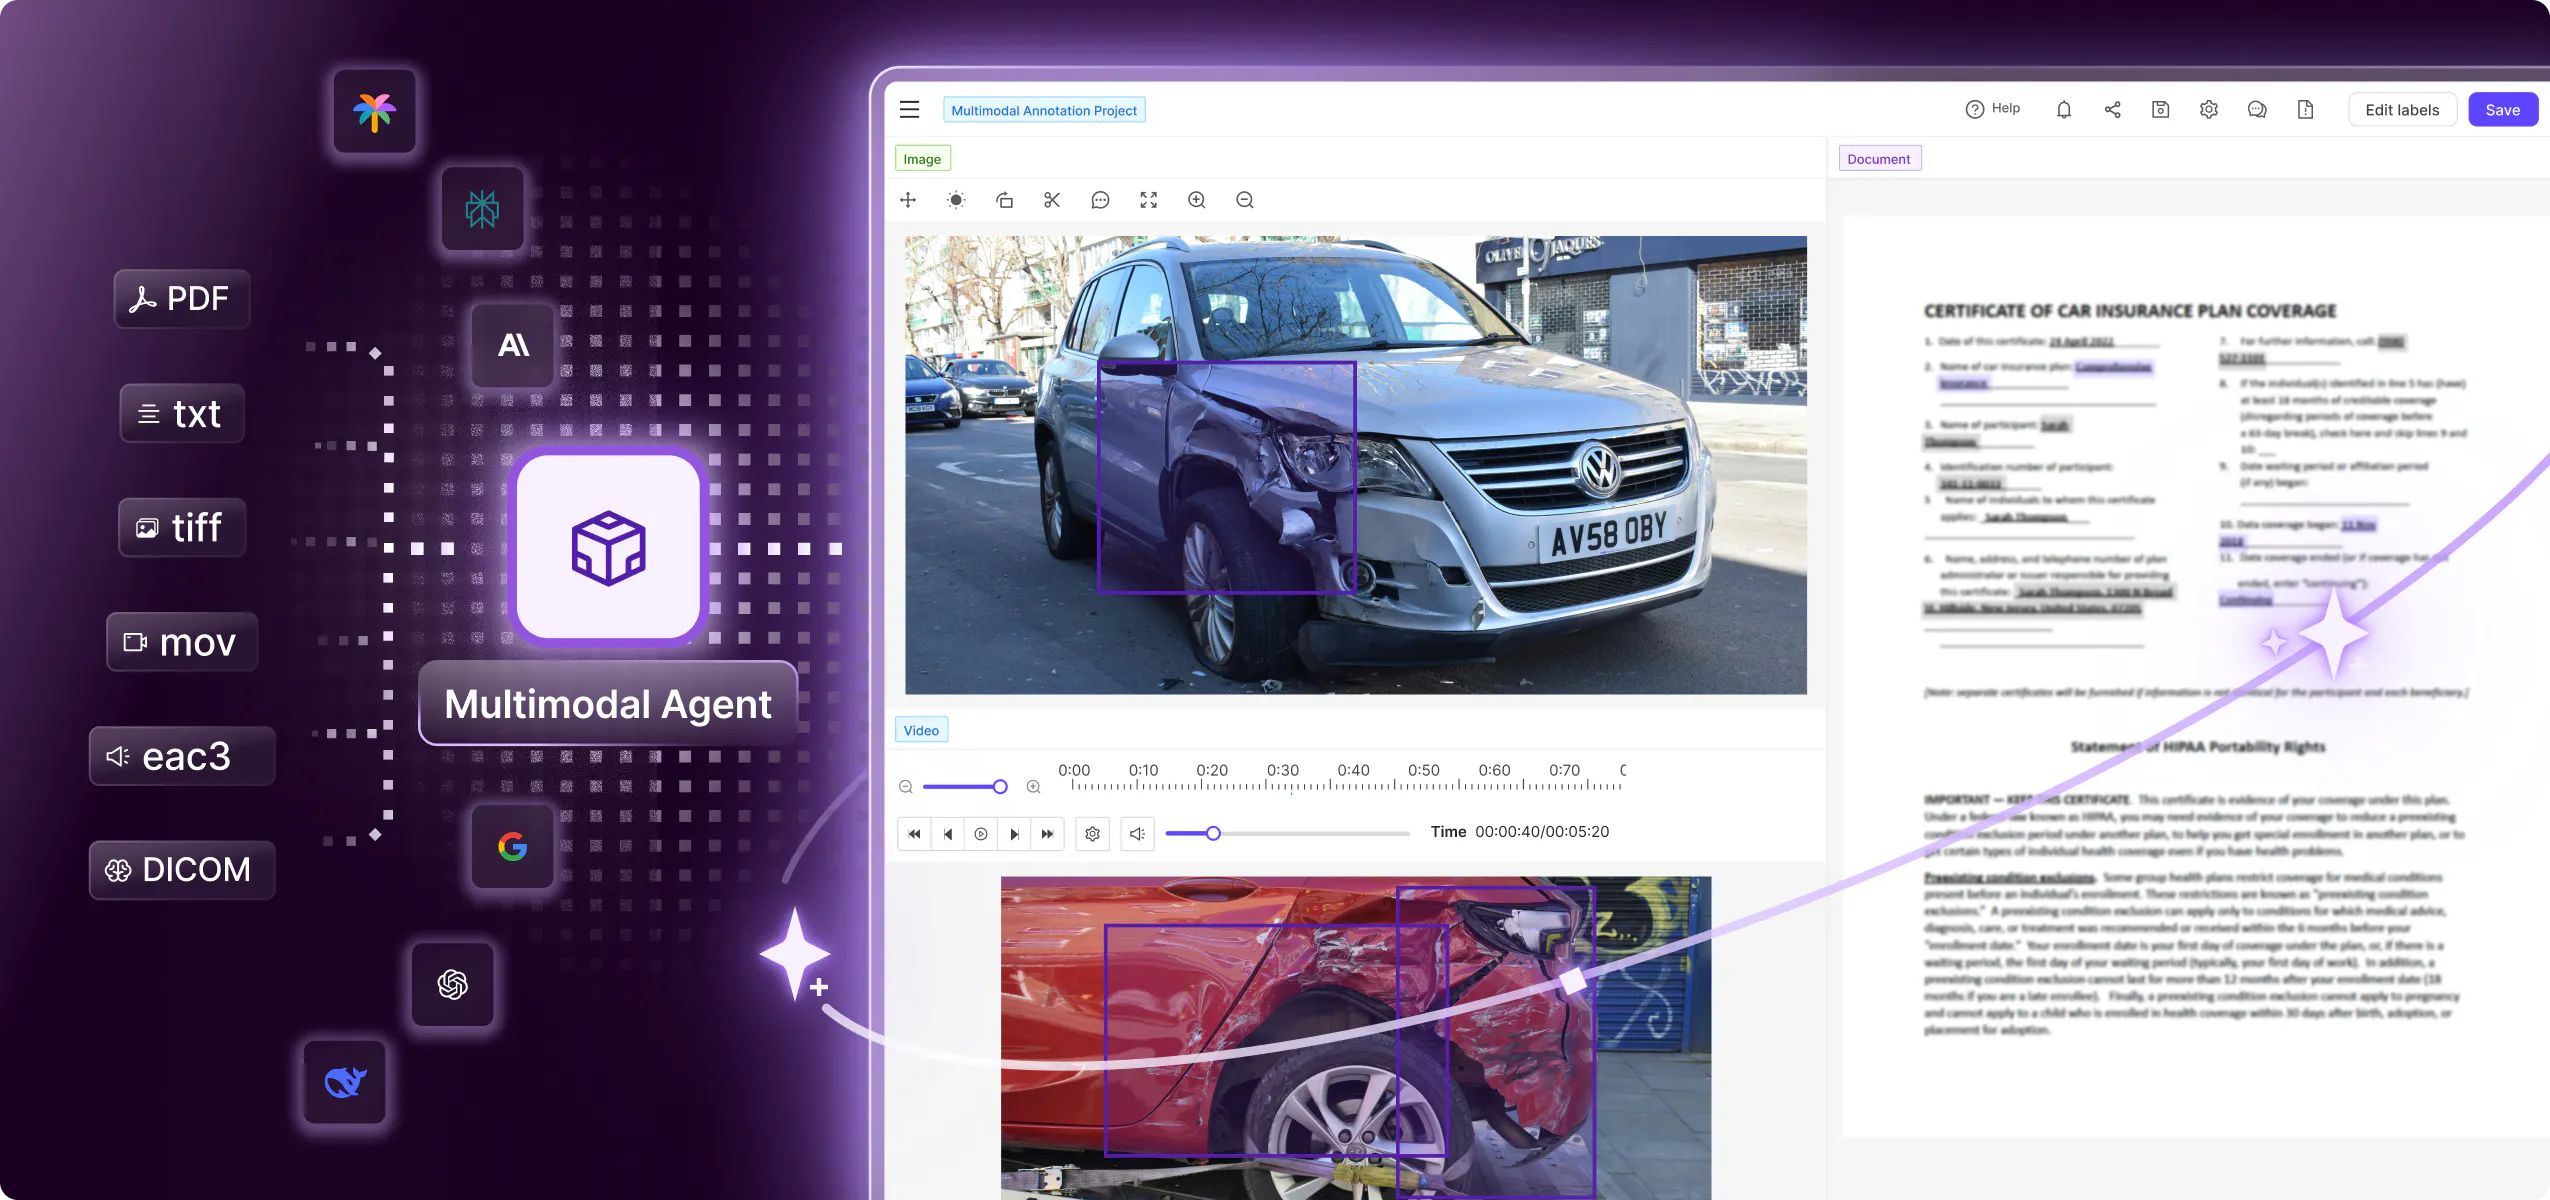
Task: Click the notifications bell icon
Action: (2063, 110)
